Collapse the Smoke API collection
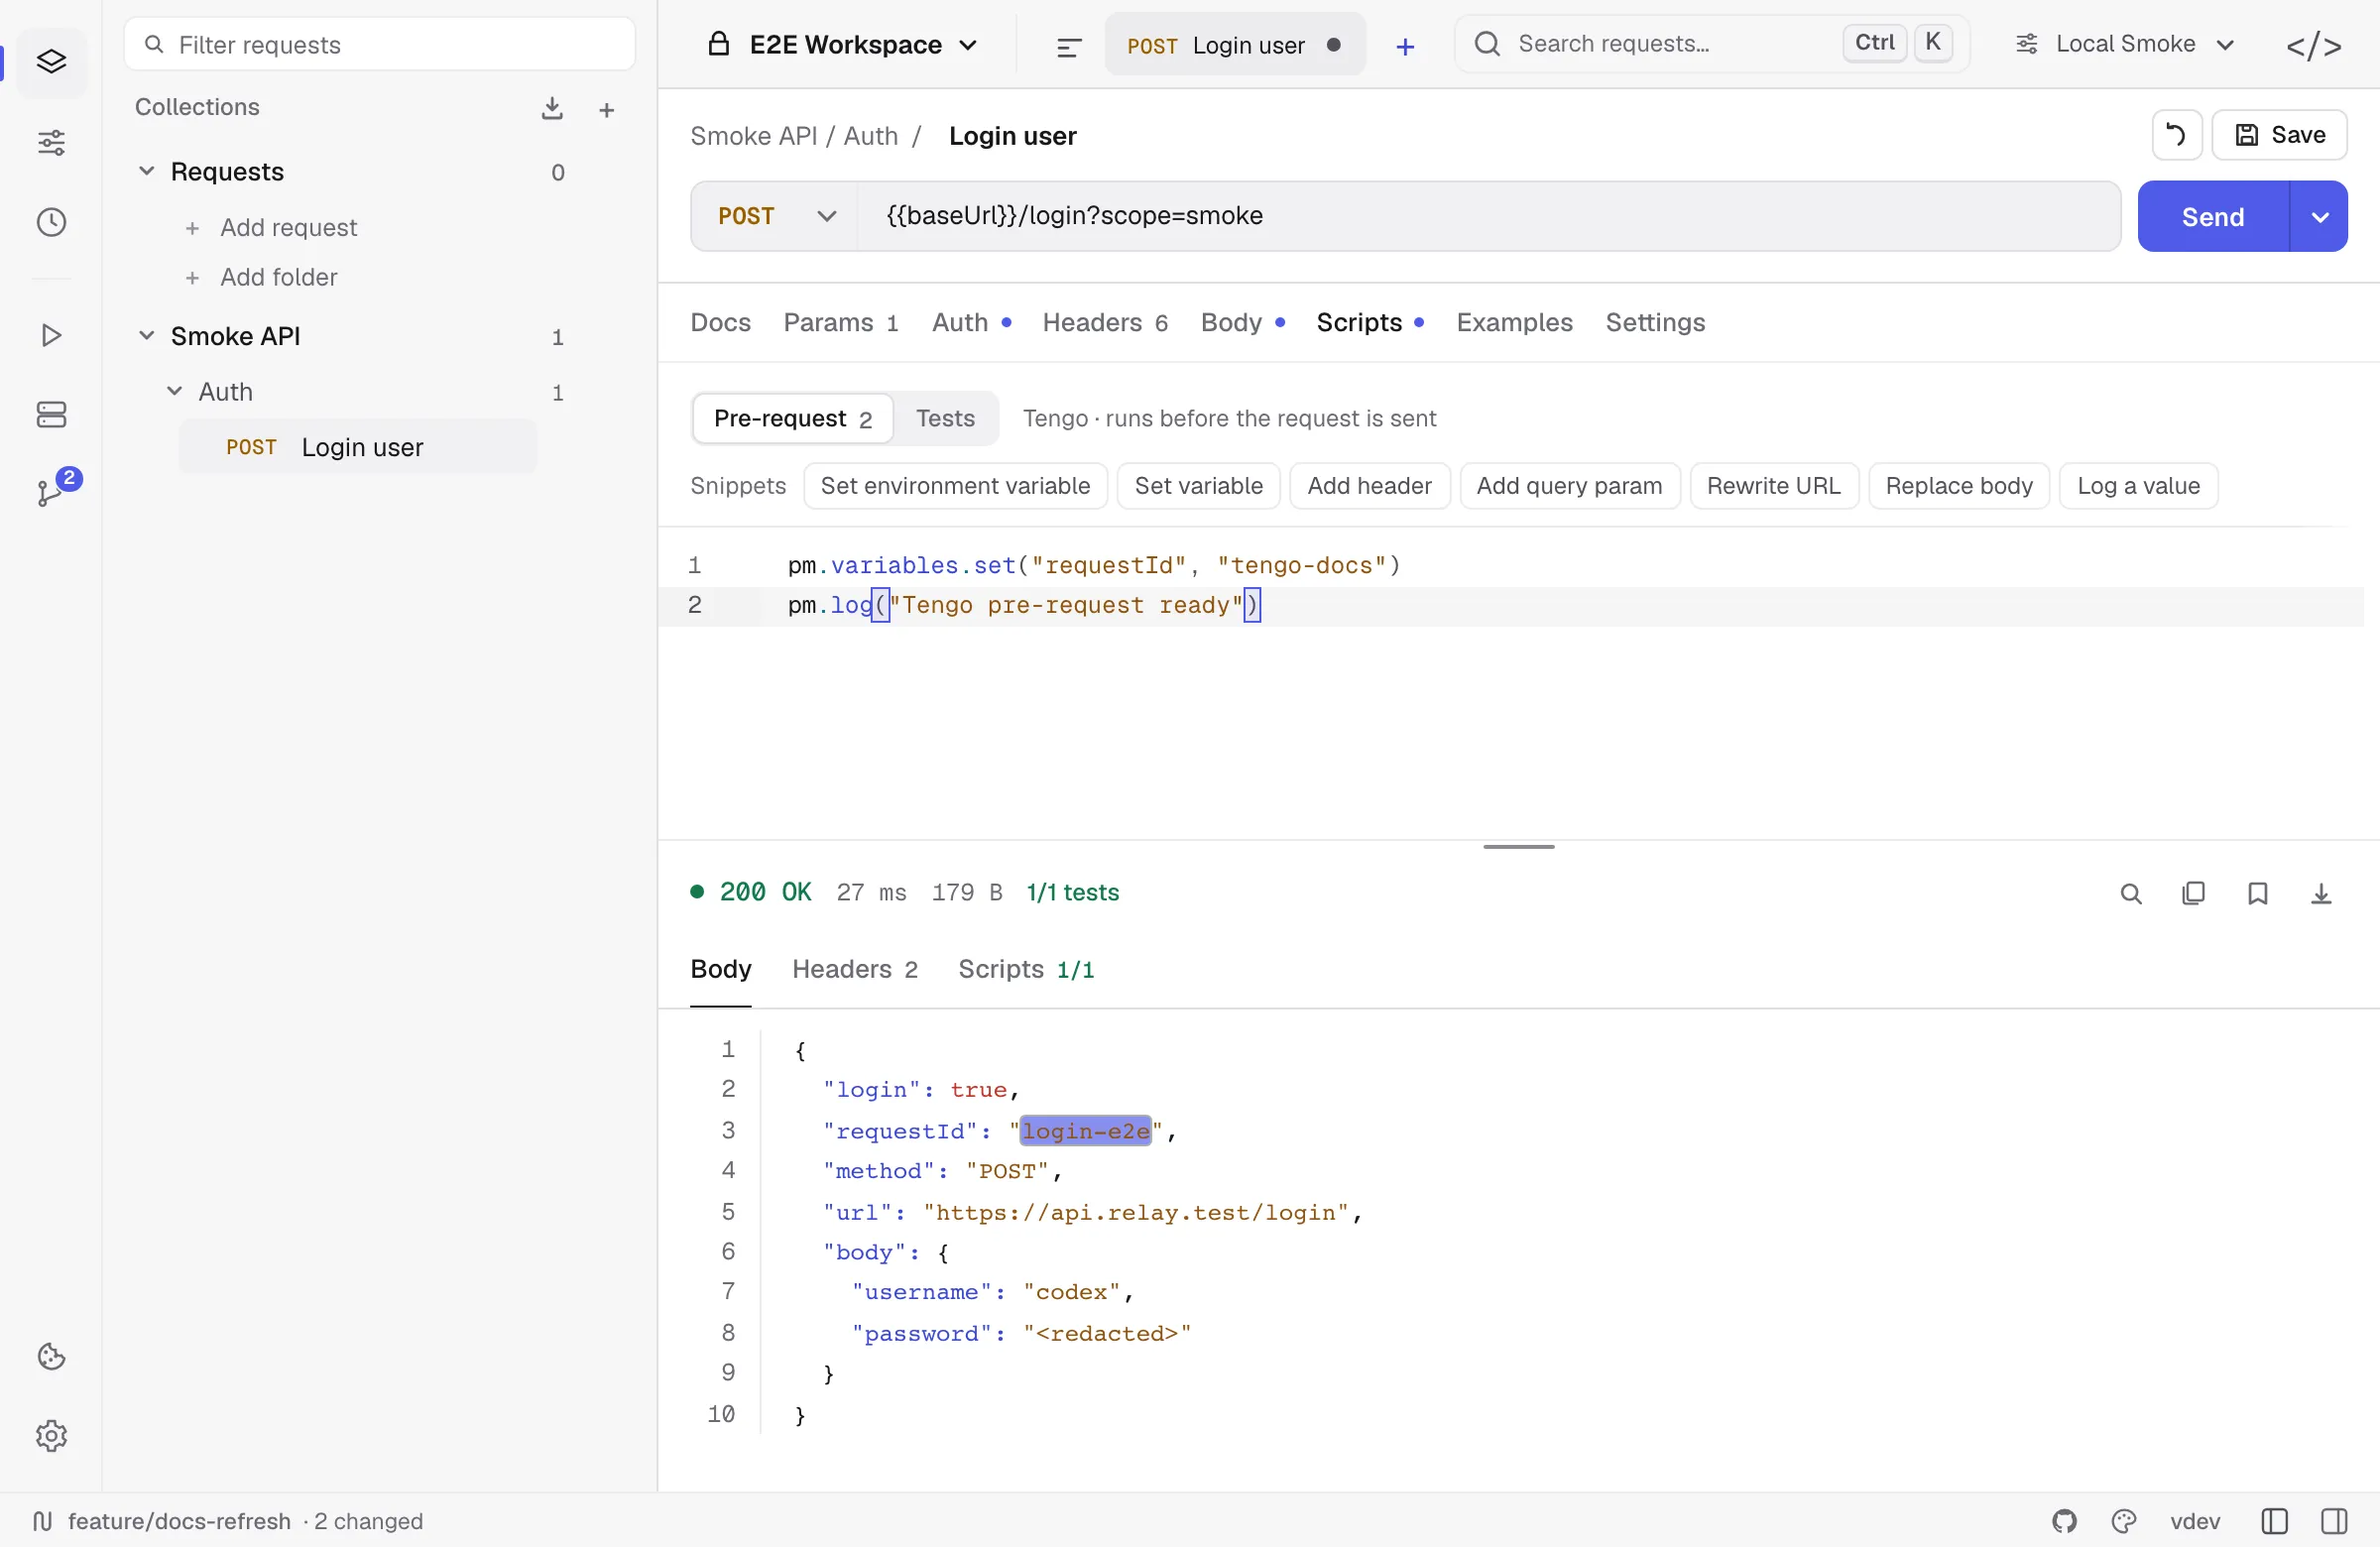Viewport: 2380px width, 1547px height. 146,335
